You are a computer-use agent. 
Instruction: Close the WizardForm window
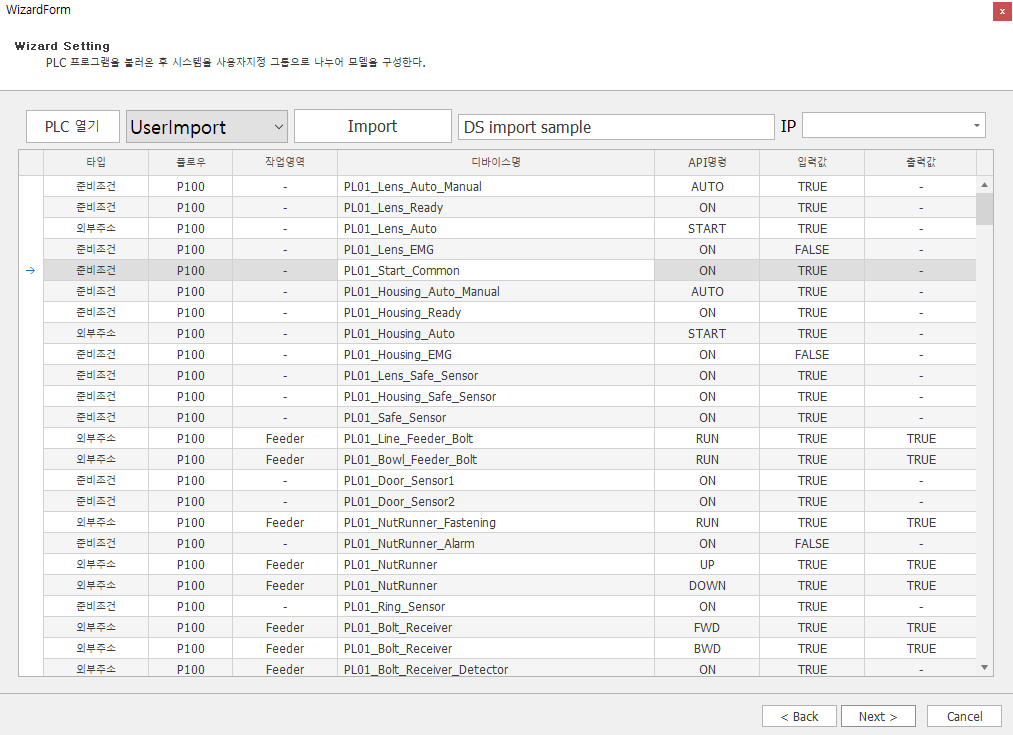pyautogui.click(x=1001, y=11)
